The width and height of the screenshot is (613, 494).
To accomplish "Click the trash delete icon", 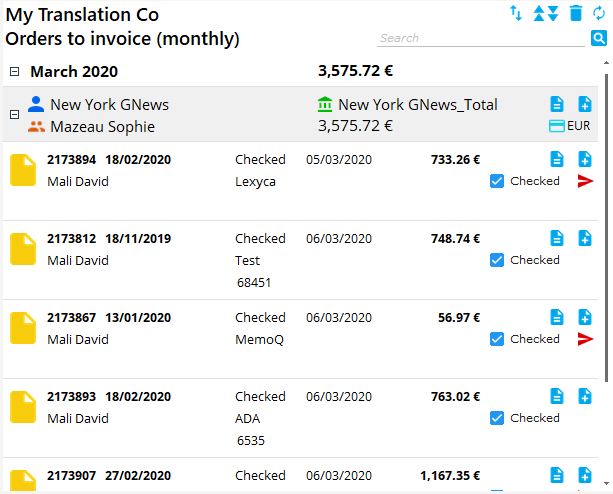I will [x=575, y=13].
